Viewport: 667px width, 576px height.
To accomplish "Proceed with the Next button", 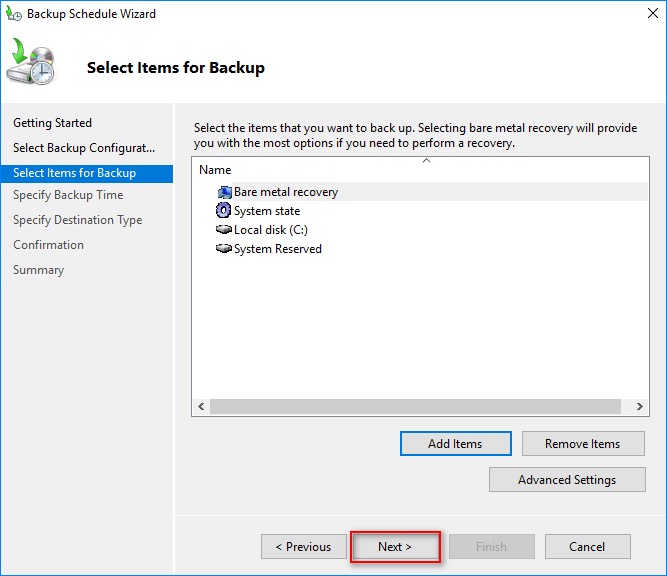I will pyautogui.click(x=395, y=547).
